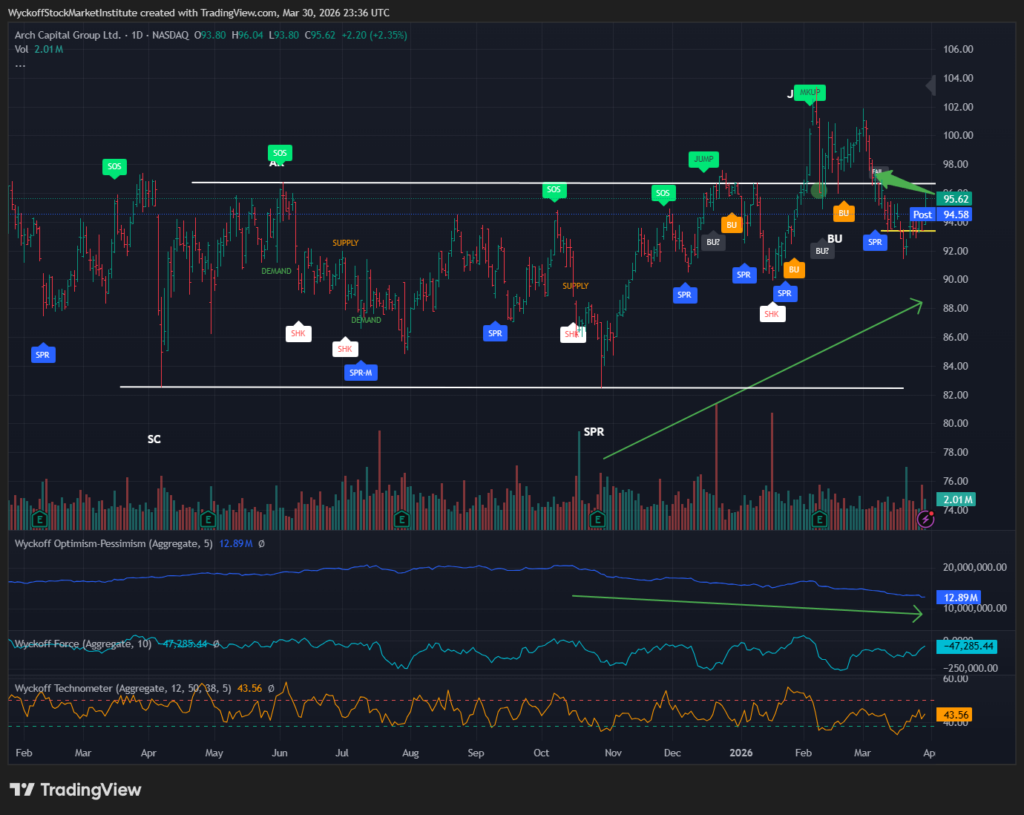1024x815 pixels.
Task: Click the Arch Capital Group Ltd. symbol title
Action: point(68,35)
